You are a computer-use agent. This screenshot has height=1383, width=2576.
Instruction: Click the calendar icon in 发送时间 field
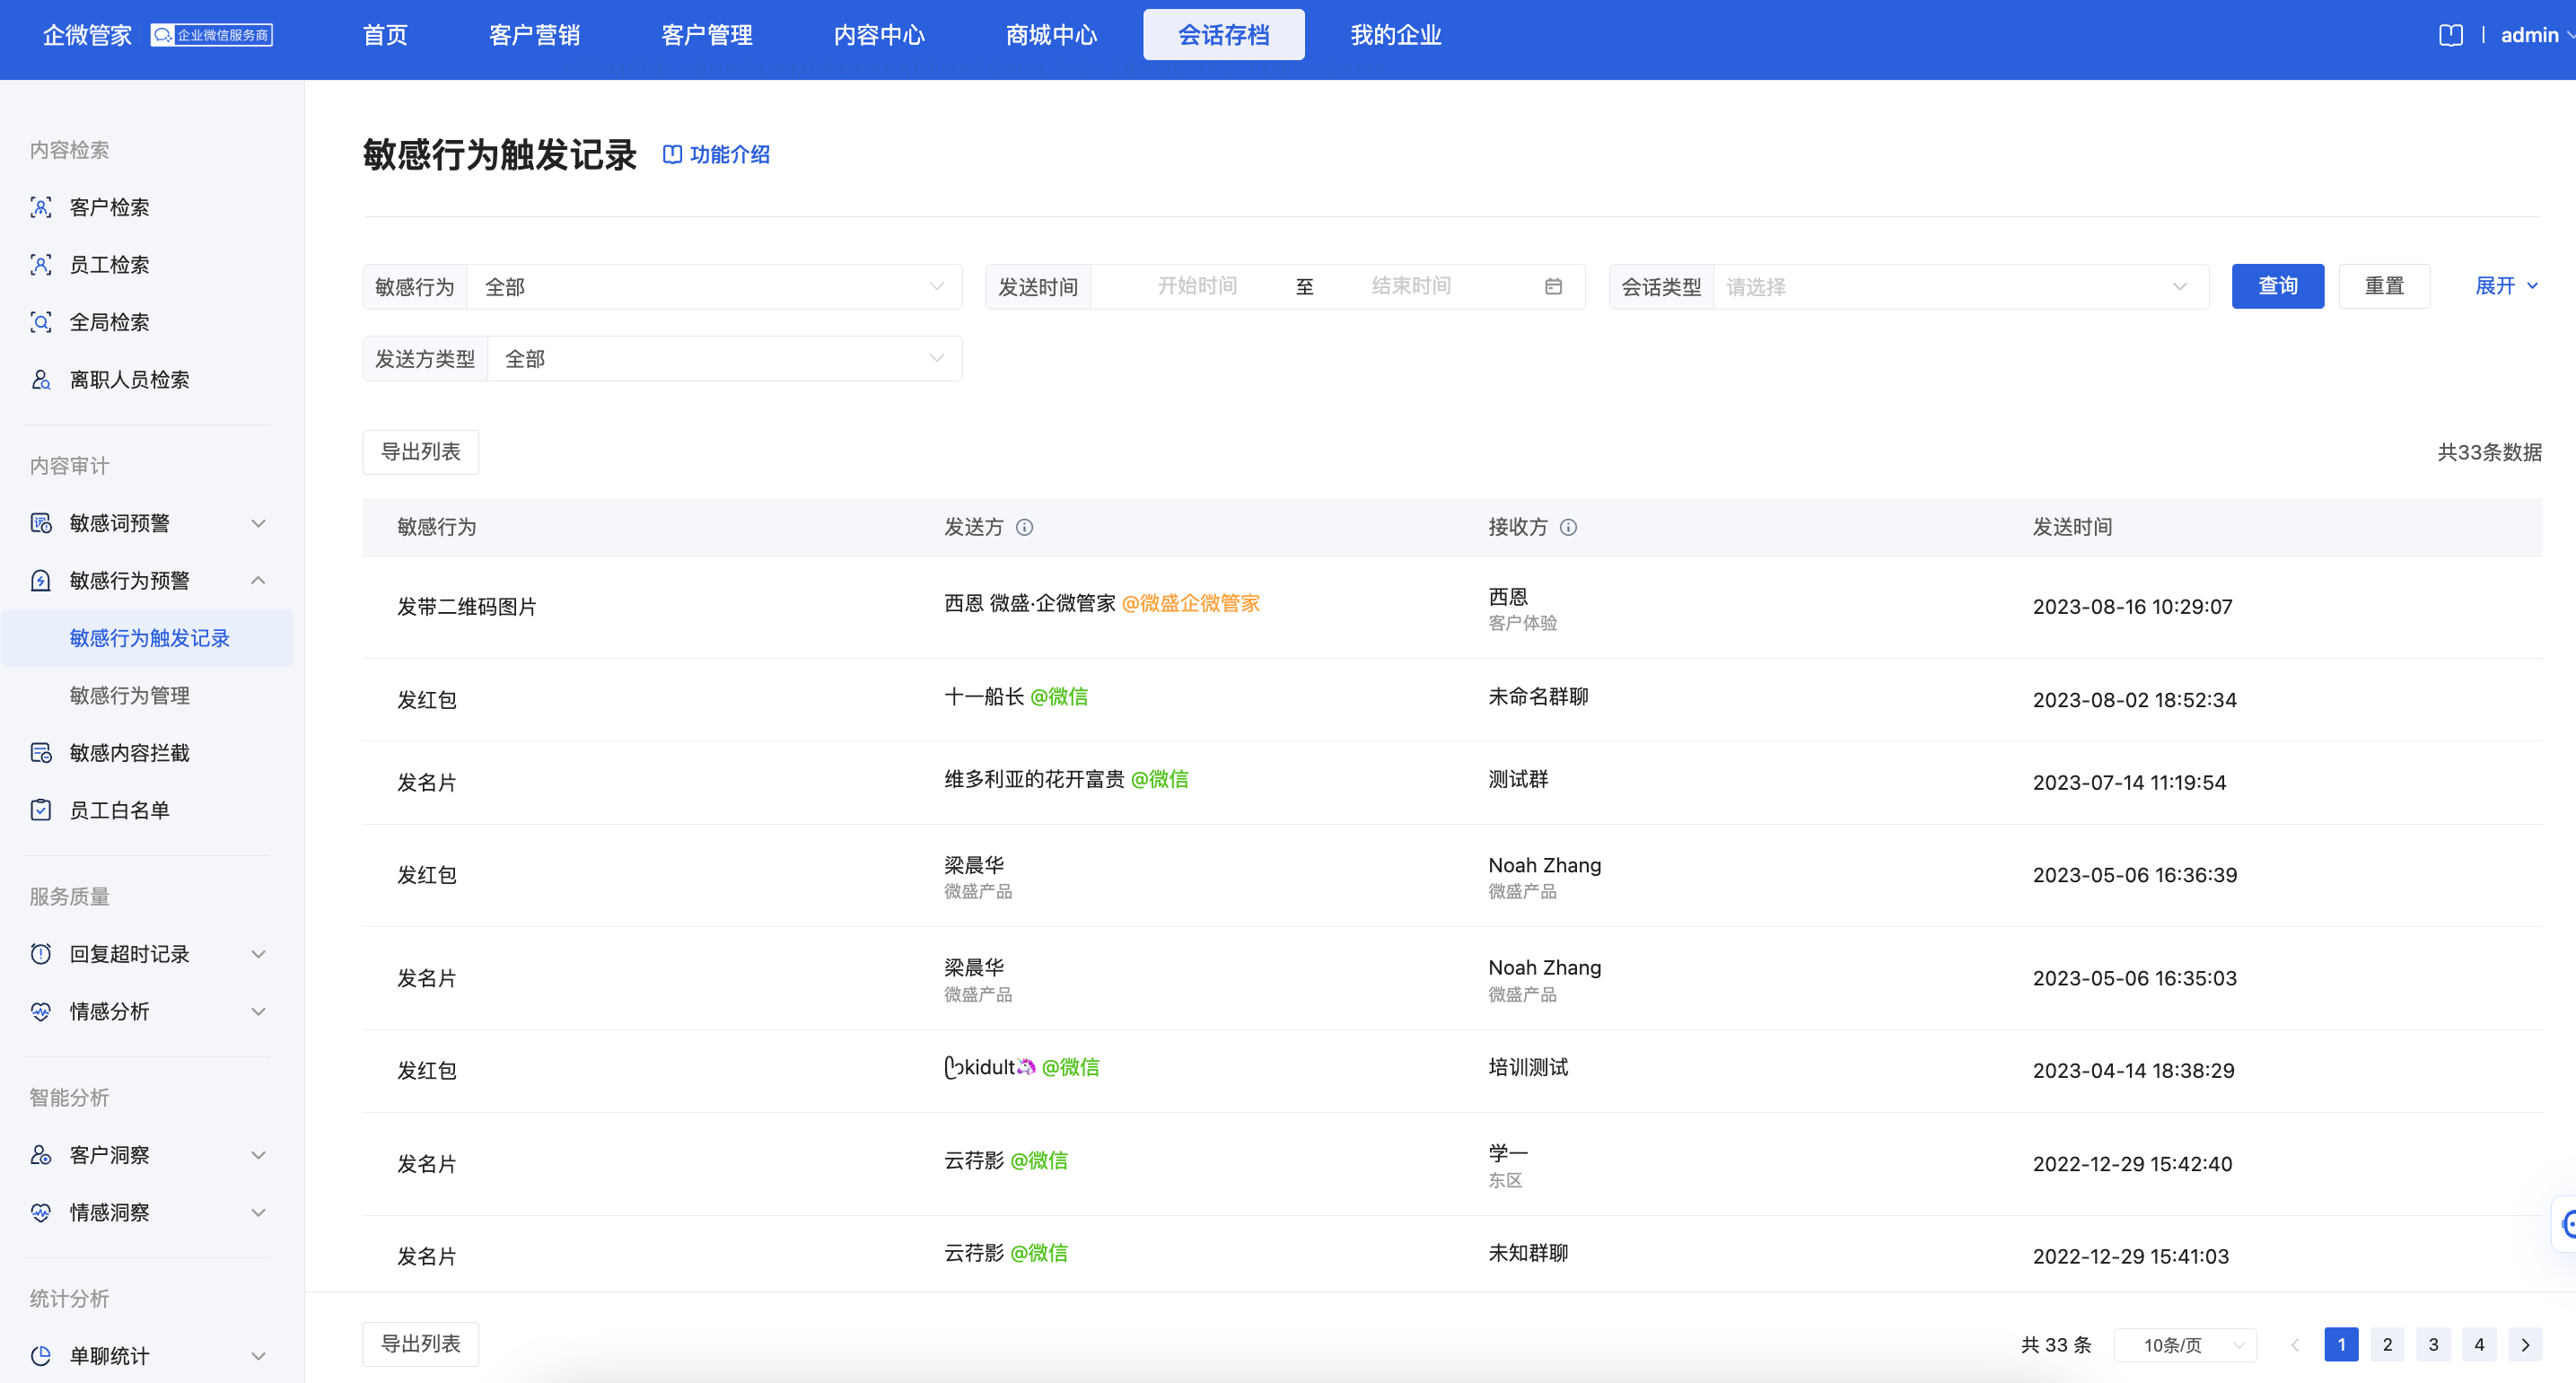[1553, 286]
